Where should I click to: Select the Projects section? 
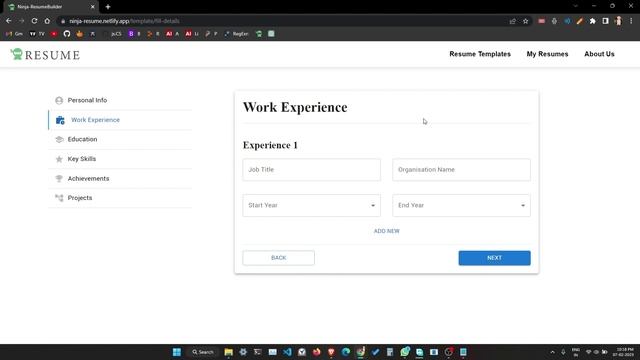point(120,198)
